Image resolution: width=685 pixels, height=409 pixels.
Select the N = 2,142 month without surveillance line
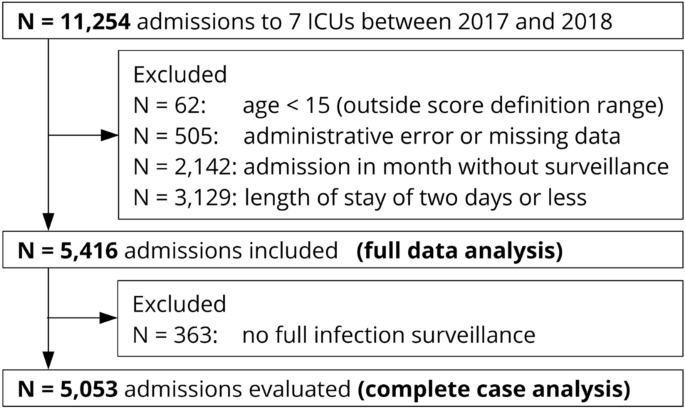[401, 167]
